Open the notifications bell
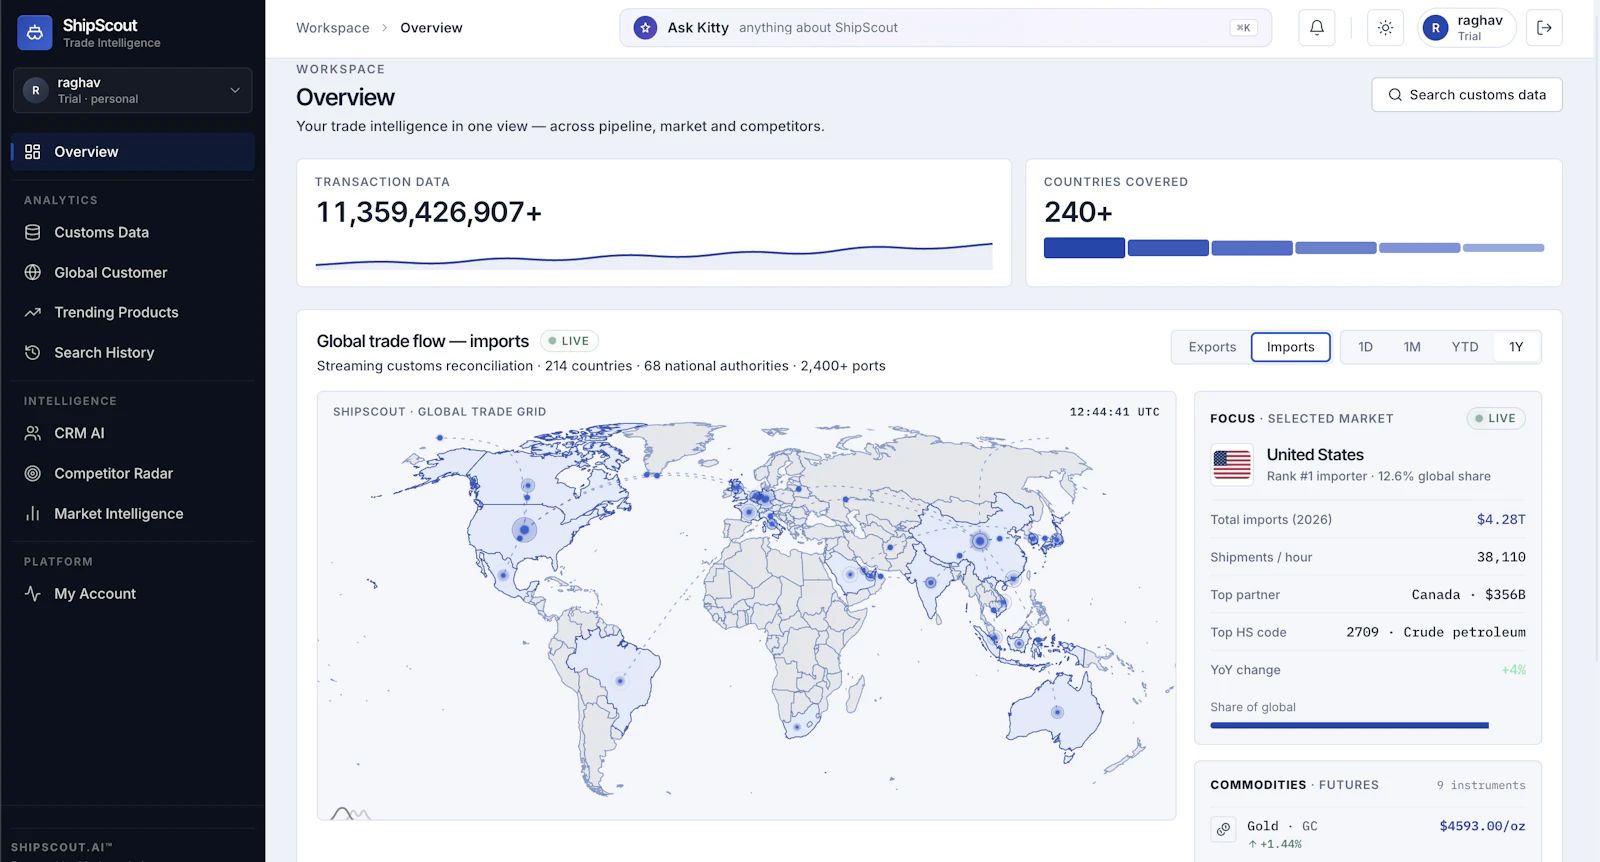Viewport: 1600px width, 862px height. 1317,28
